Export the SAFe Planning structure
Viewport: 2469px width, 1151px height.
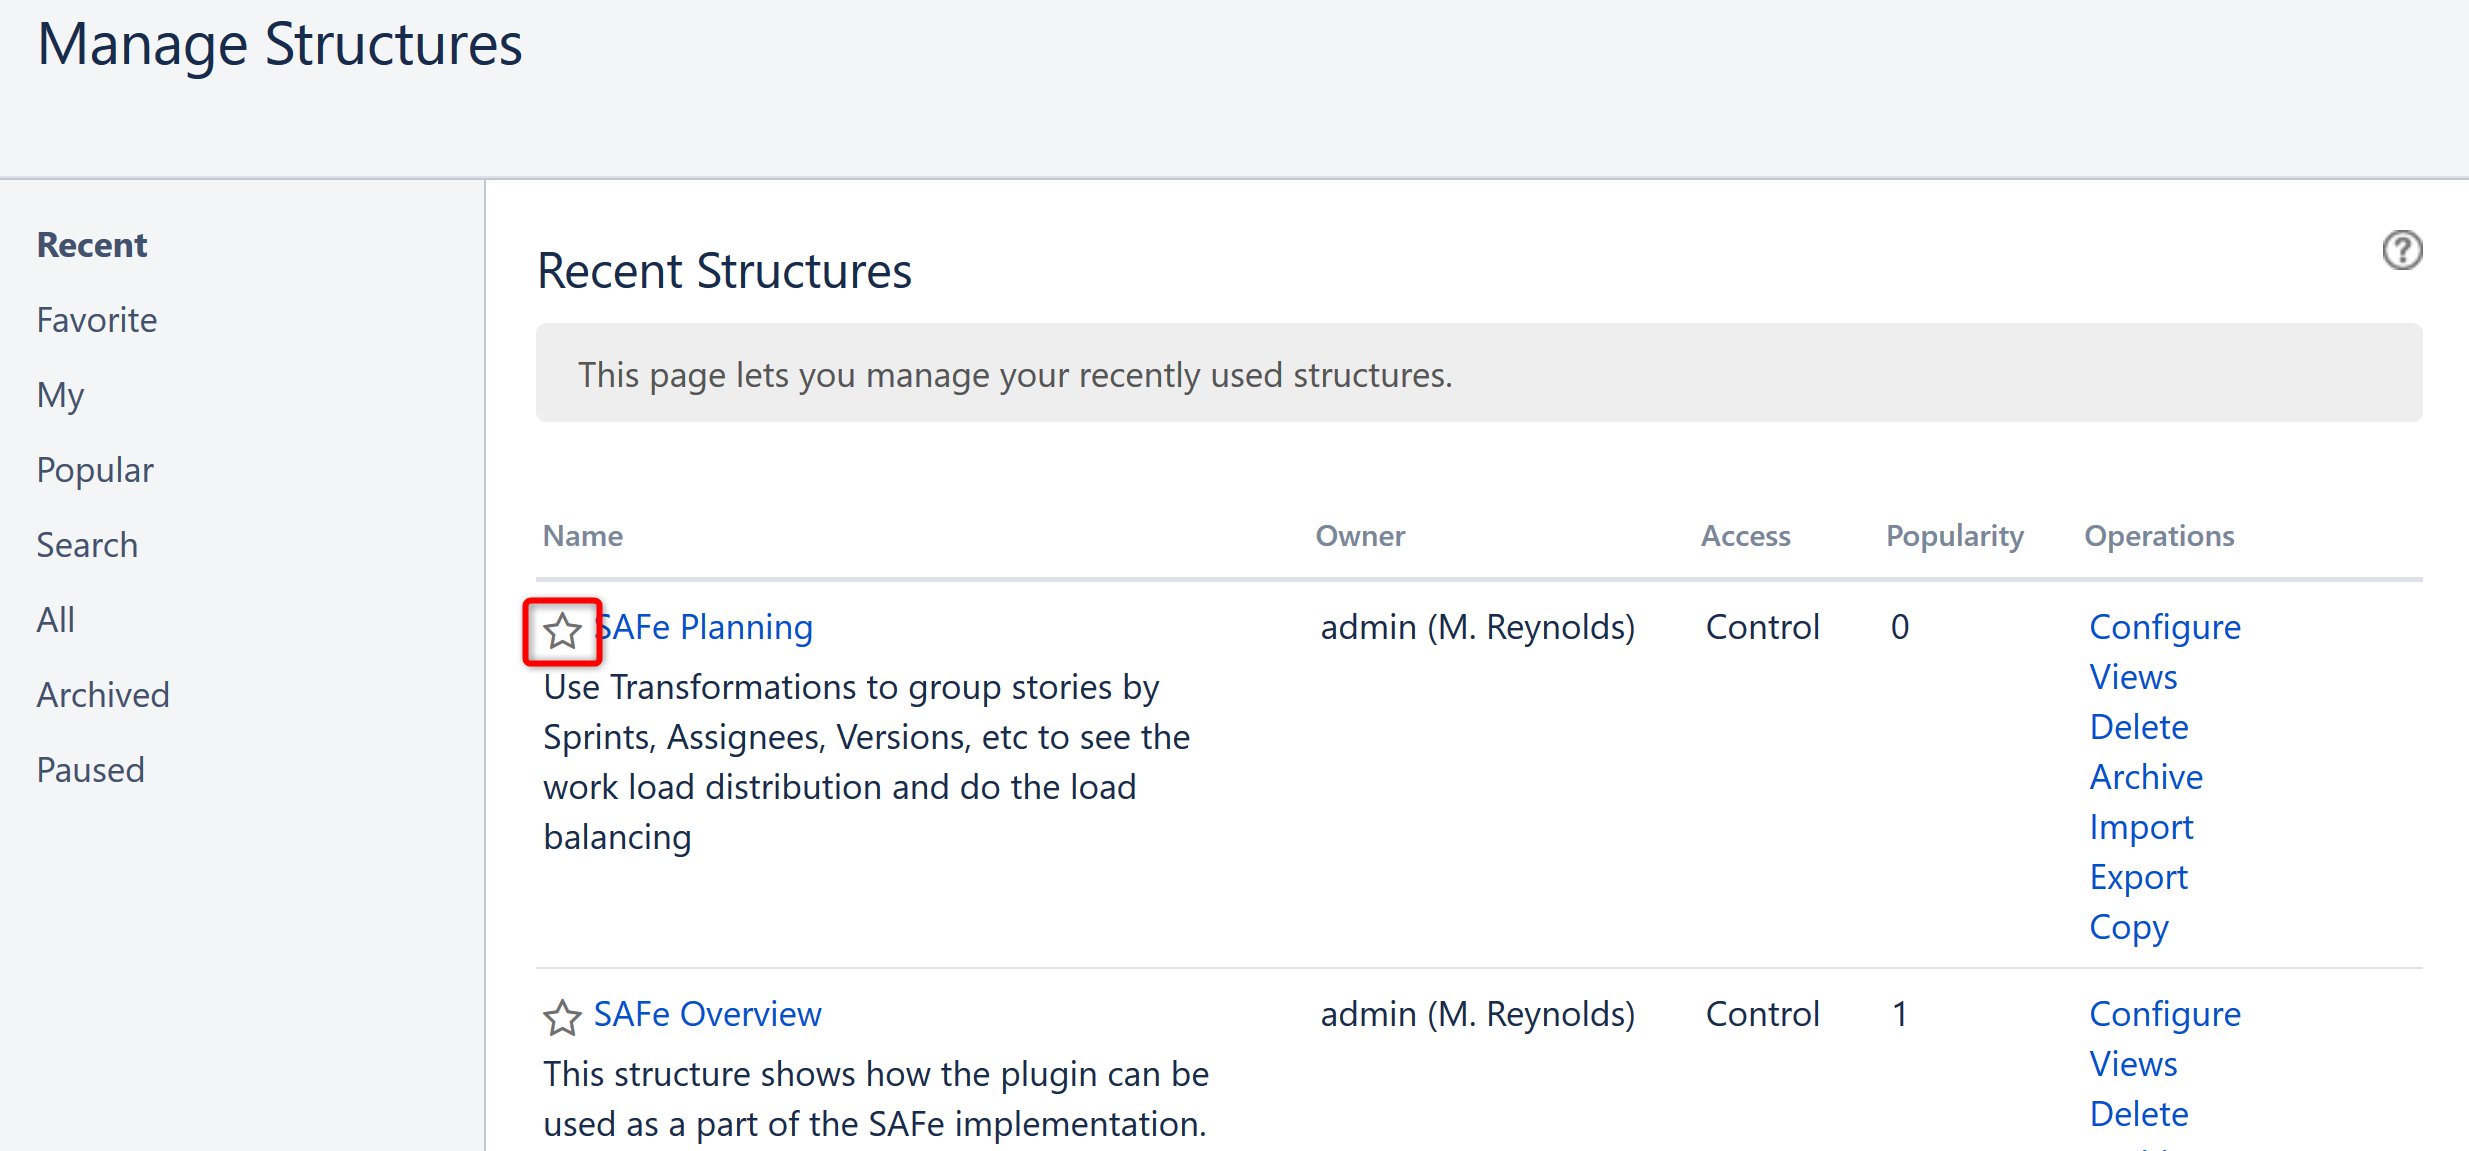pyautogui.click(x=2138, y=877)
